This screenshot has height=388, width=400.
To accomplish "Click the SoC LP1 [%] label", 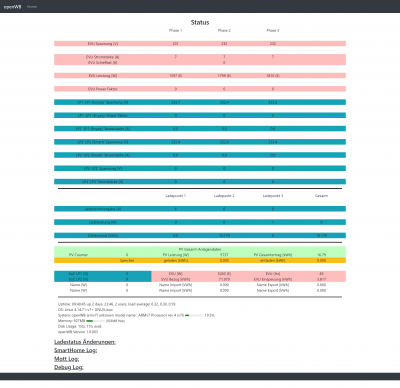I will [x=78, y=274].
